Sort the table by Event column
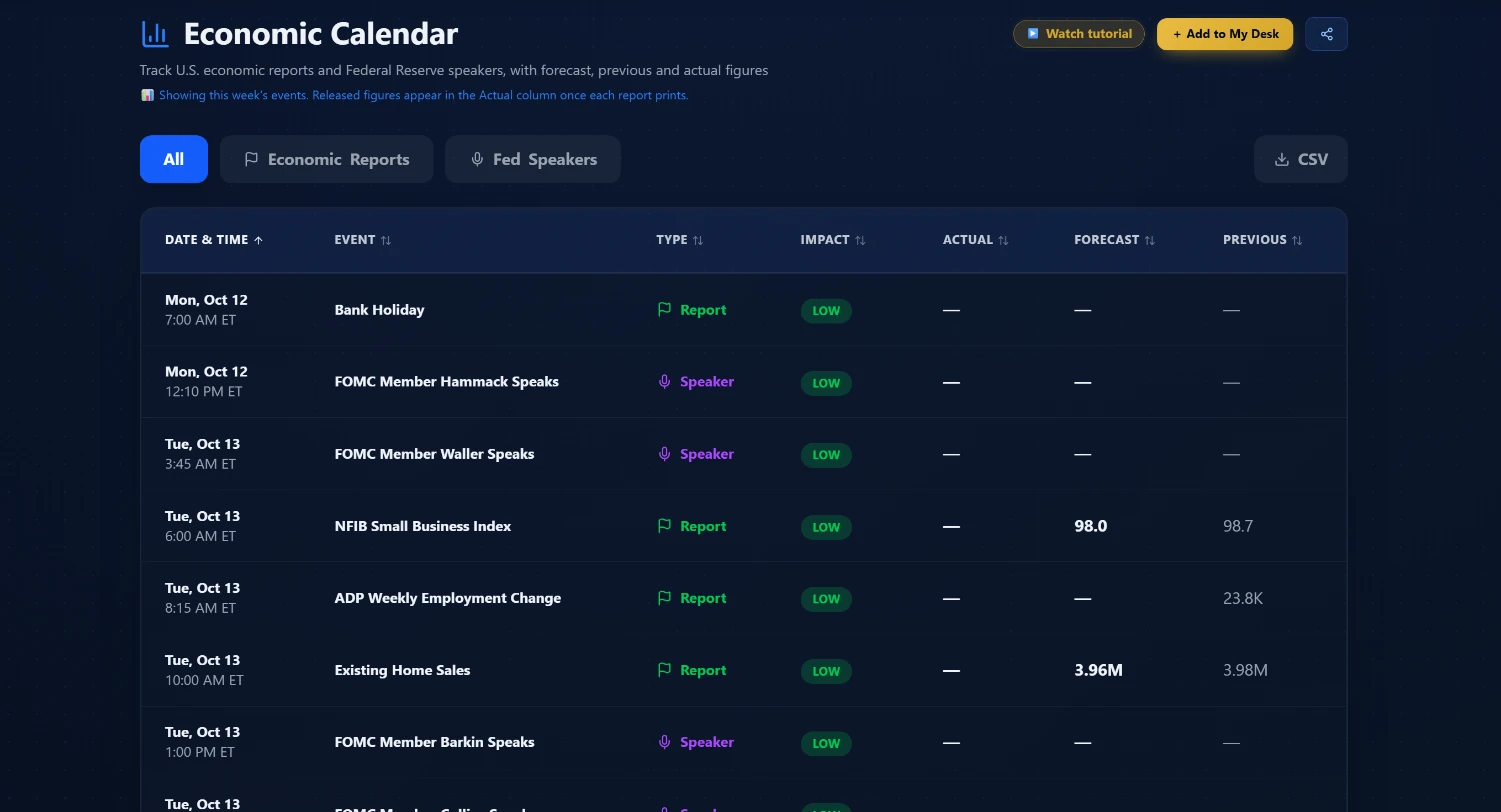1501x812 pixels. pos(363,240)
